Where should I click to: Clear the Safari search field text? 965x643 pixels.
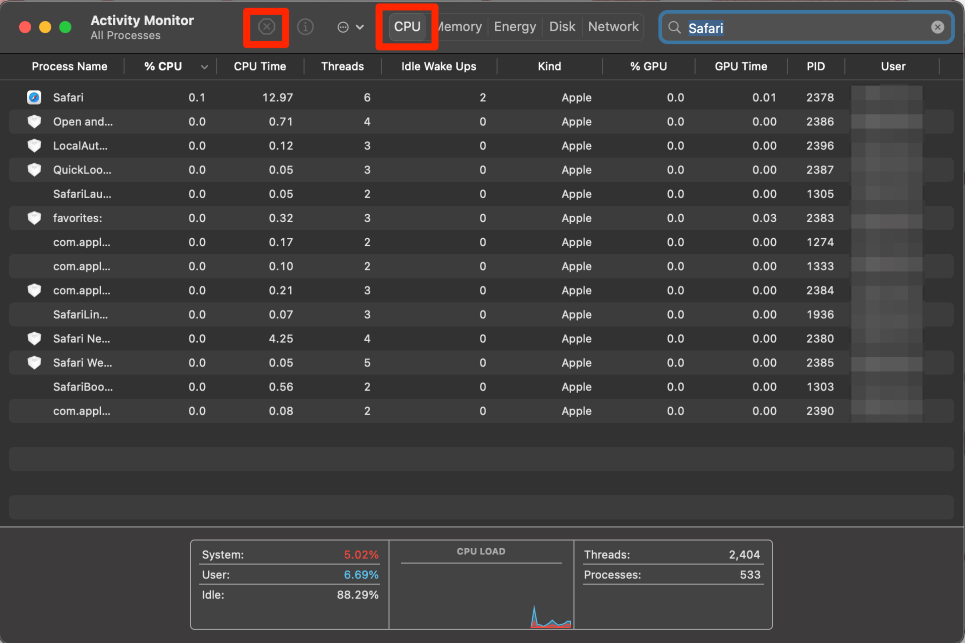[937, 27]
